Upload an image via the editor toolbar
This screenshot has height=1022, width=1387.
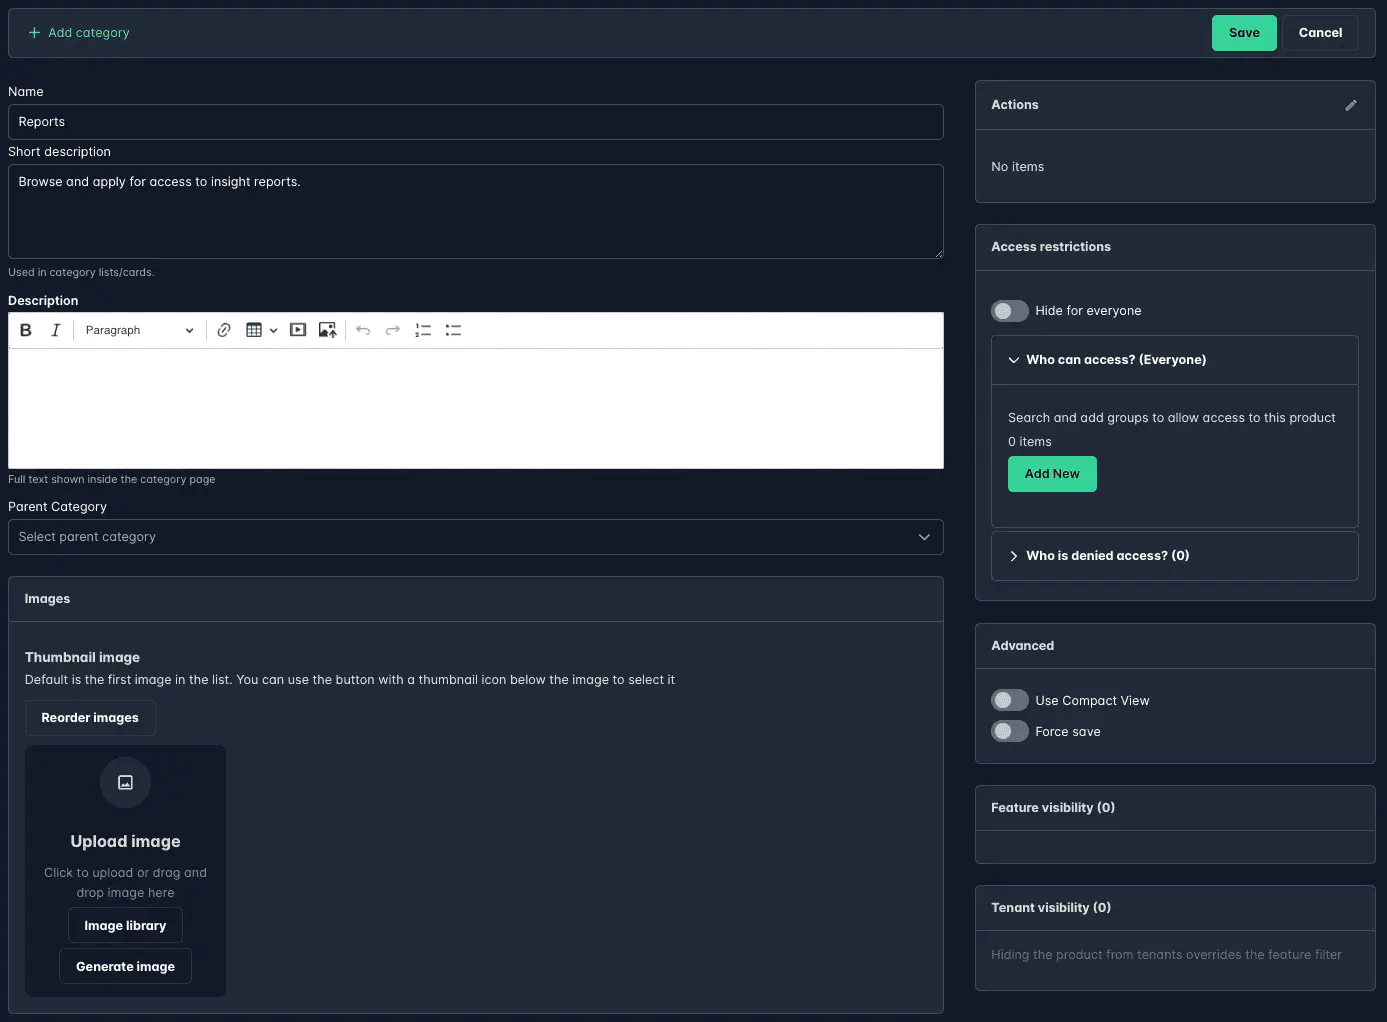pos(327,330)
